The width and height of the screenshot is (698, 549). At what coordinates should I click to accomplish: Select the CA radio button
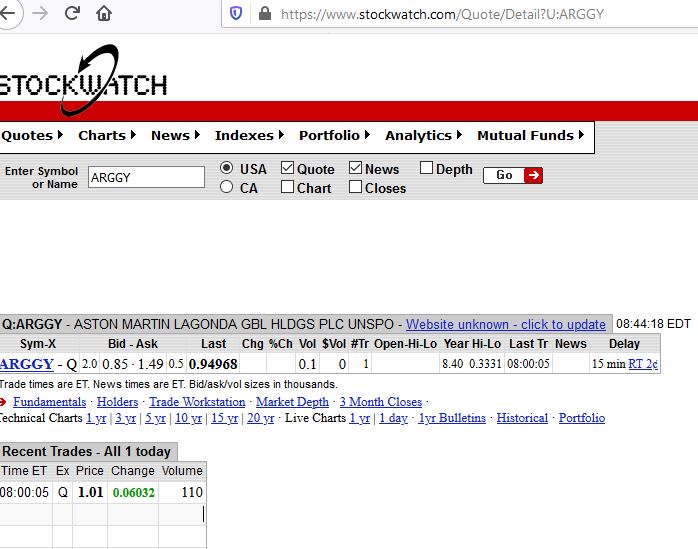tap(227, 187)
